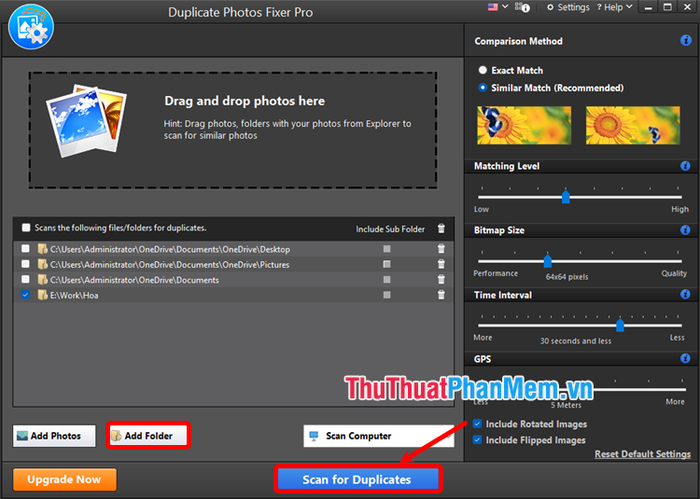Click the left sunflower butterfly sample thumbnail

click(524, 125)
